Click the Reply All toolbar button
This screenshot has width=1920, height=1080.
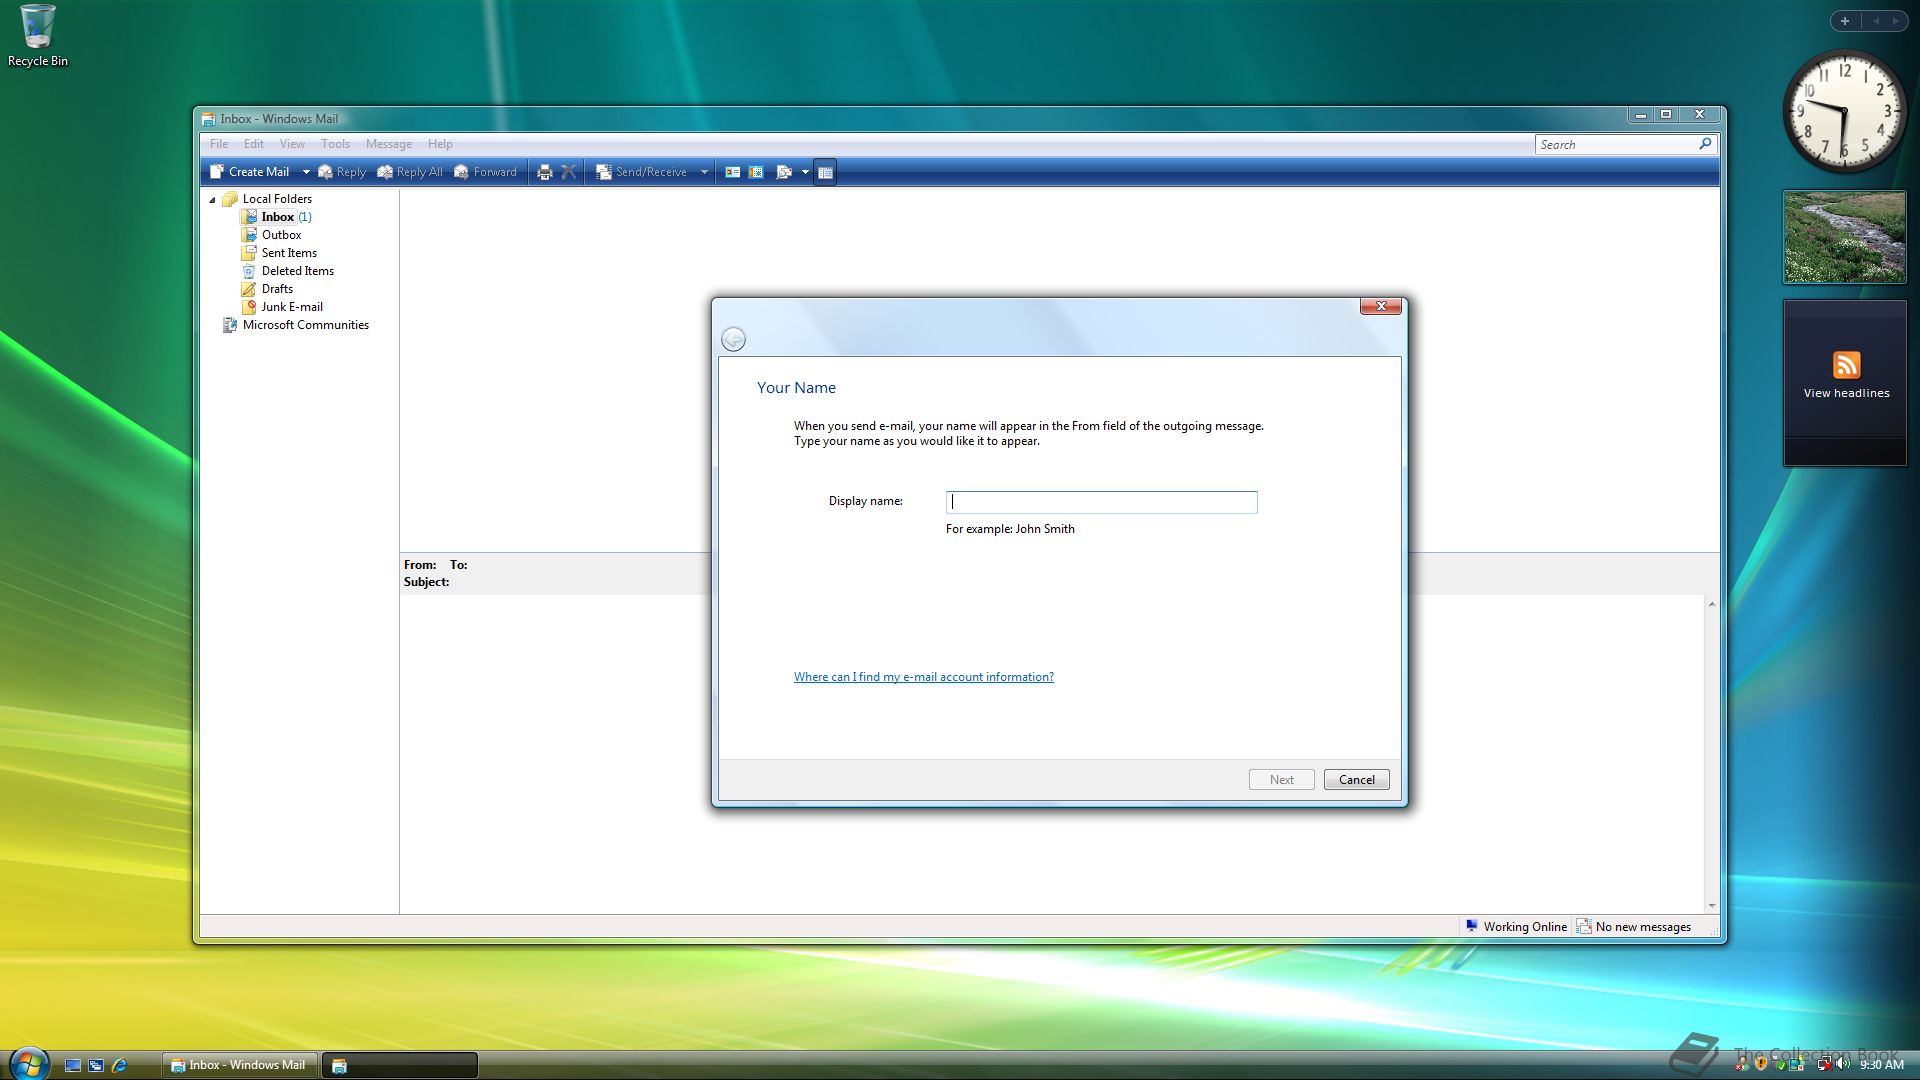410,172
